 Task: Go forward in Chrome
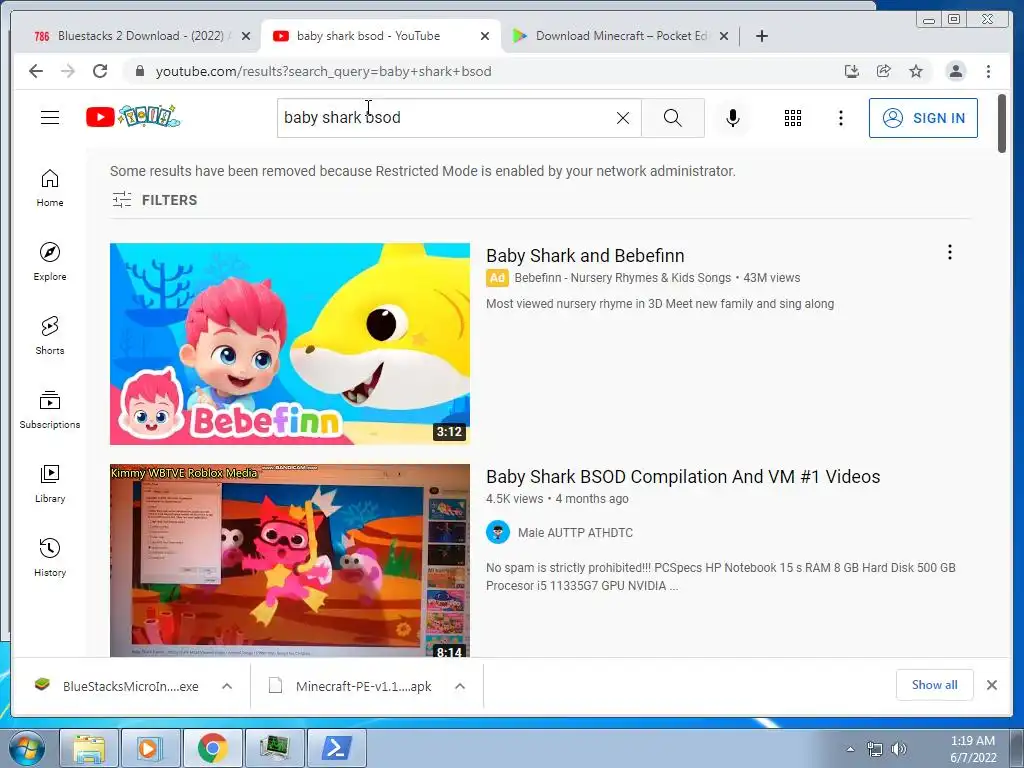[x=68, y=71]
